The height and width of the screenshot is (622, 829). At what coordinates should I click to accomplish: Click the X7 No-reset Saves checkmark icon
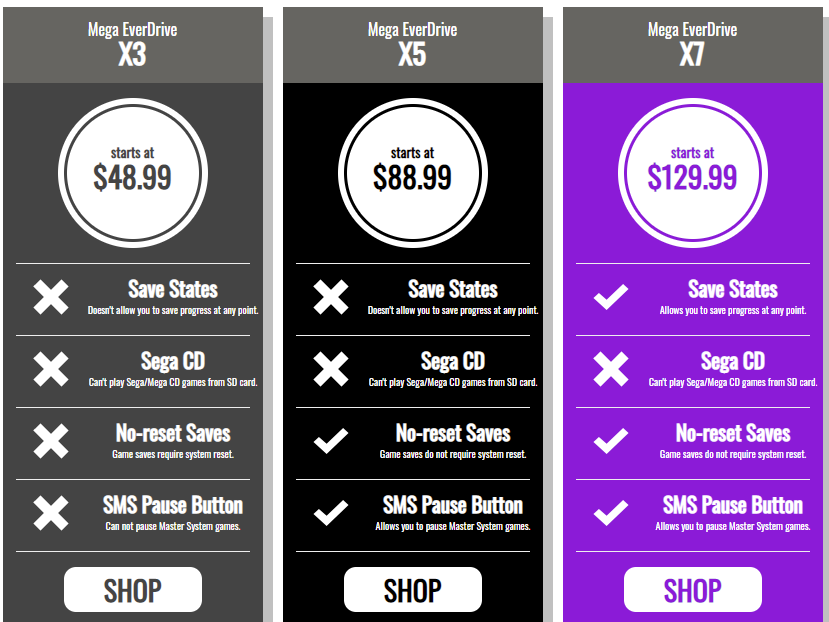click(611, 442)
